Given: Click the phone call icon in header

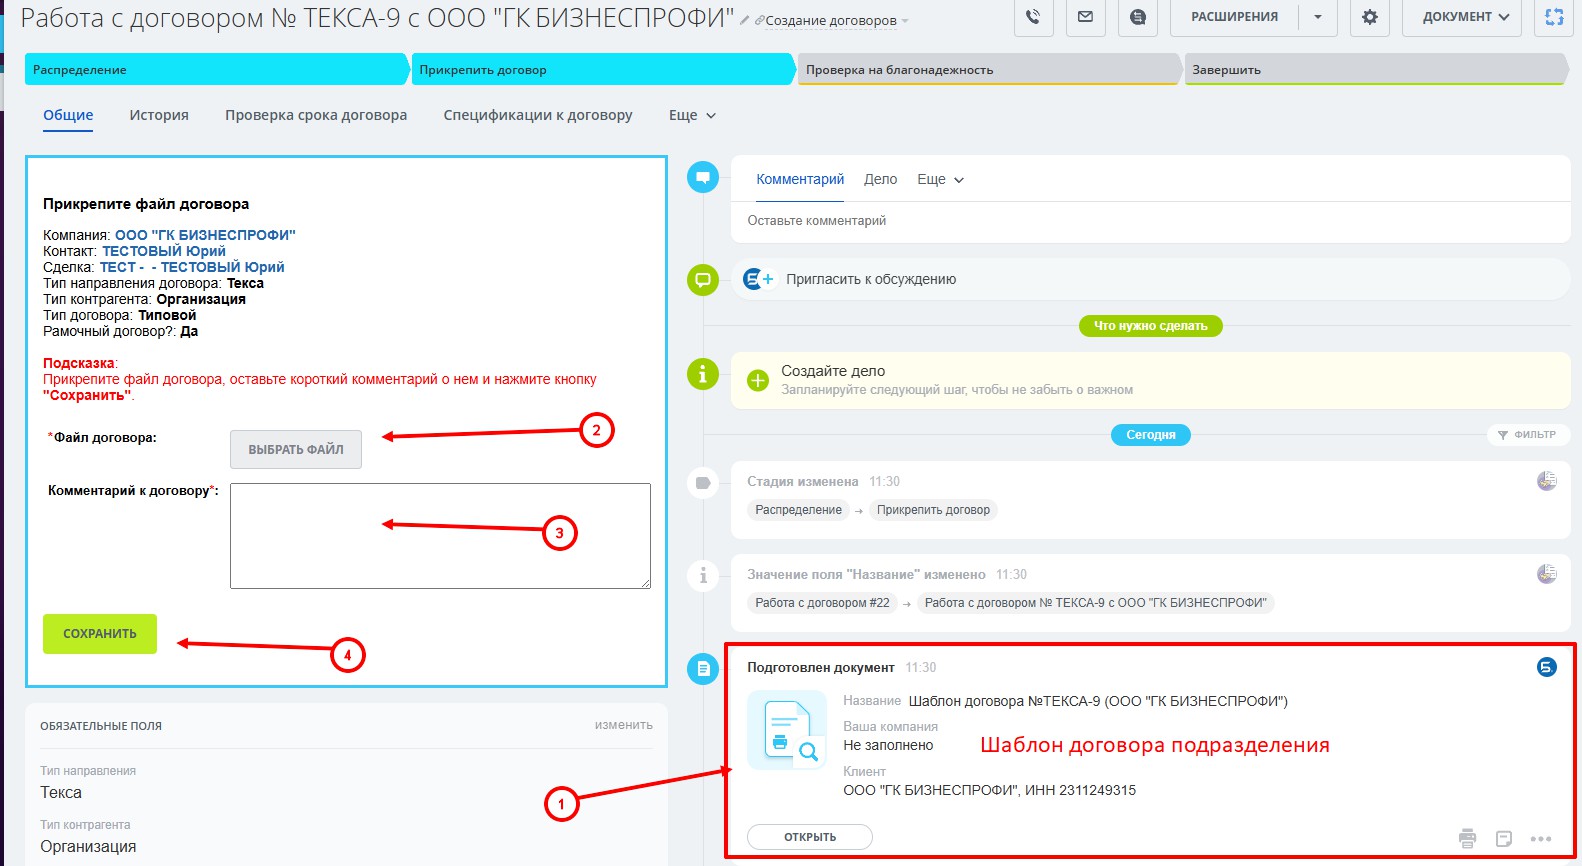Looking at the screenshot, I should 1033,17.
